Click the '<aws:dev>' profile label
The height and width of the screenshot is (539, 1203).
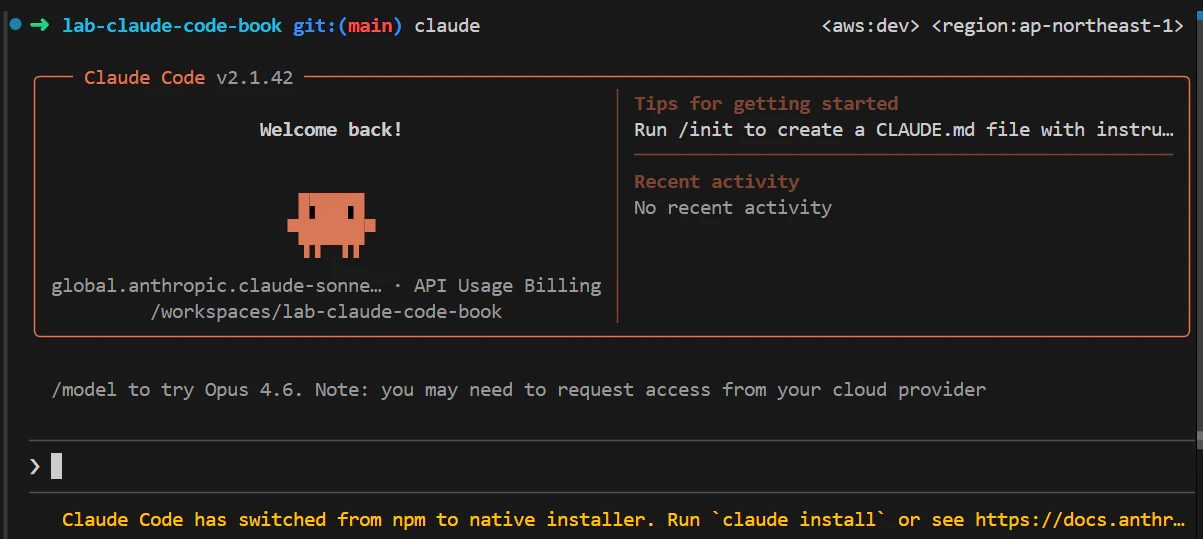(870, 25)
